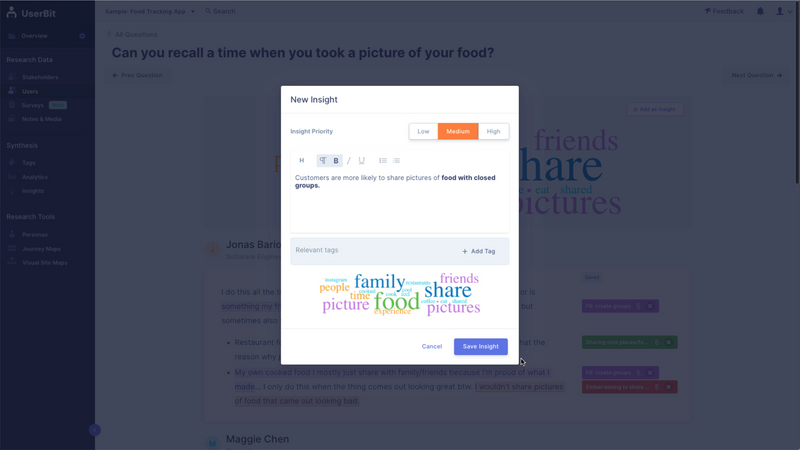Collapse the sidebar using the chevron
The height and width of the screenshot is (450, 800).
click(94, 430)
